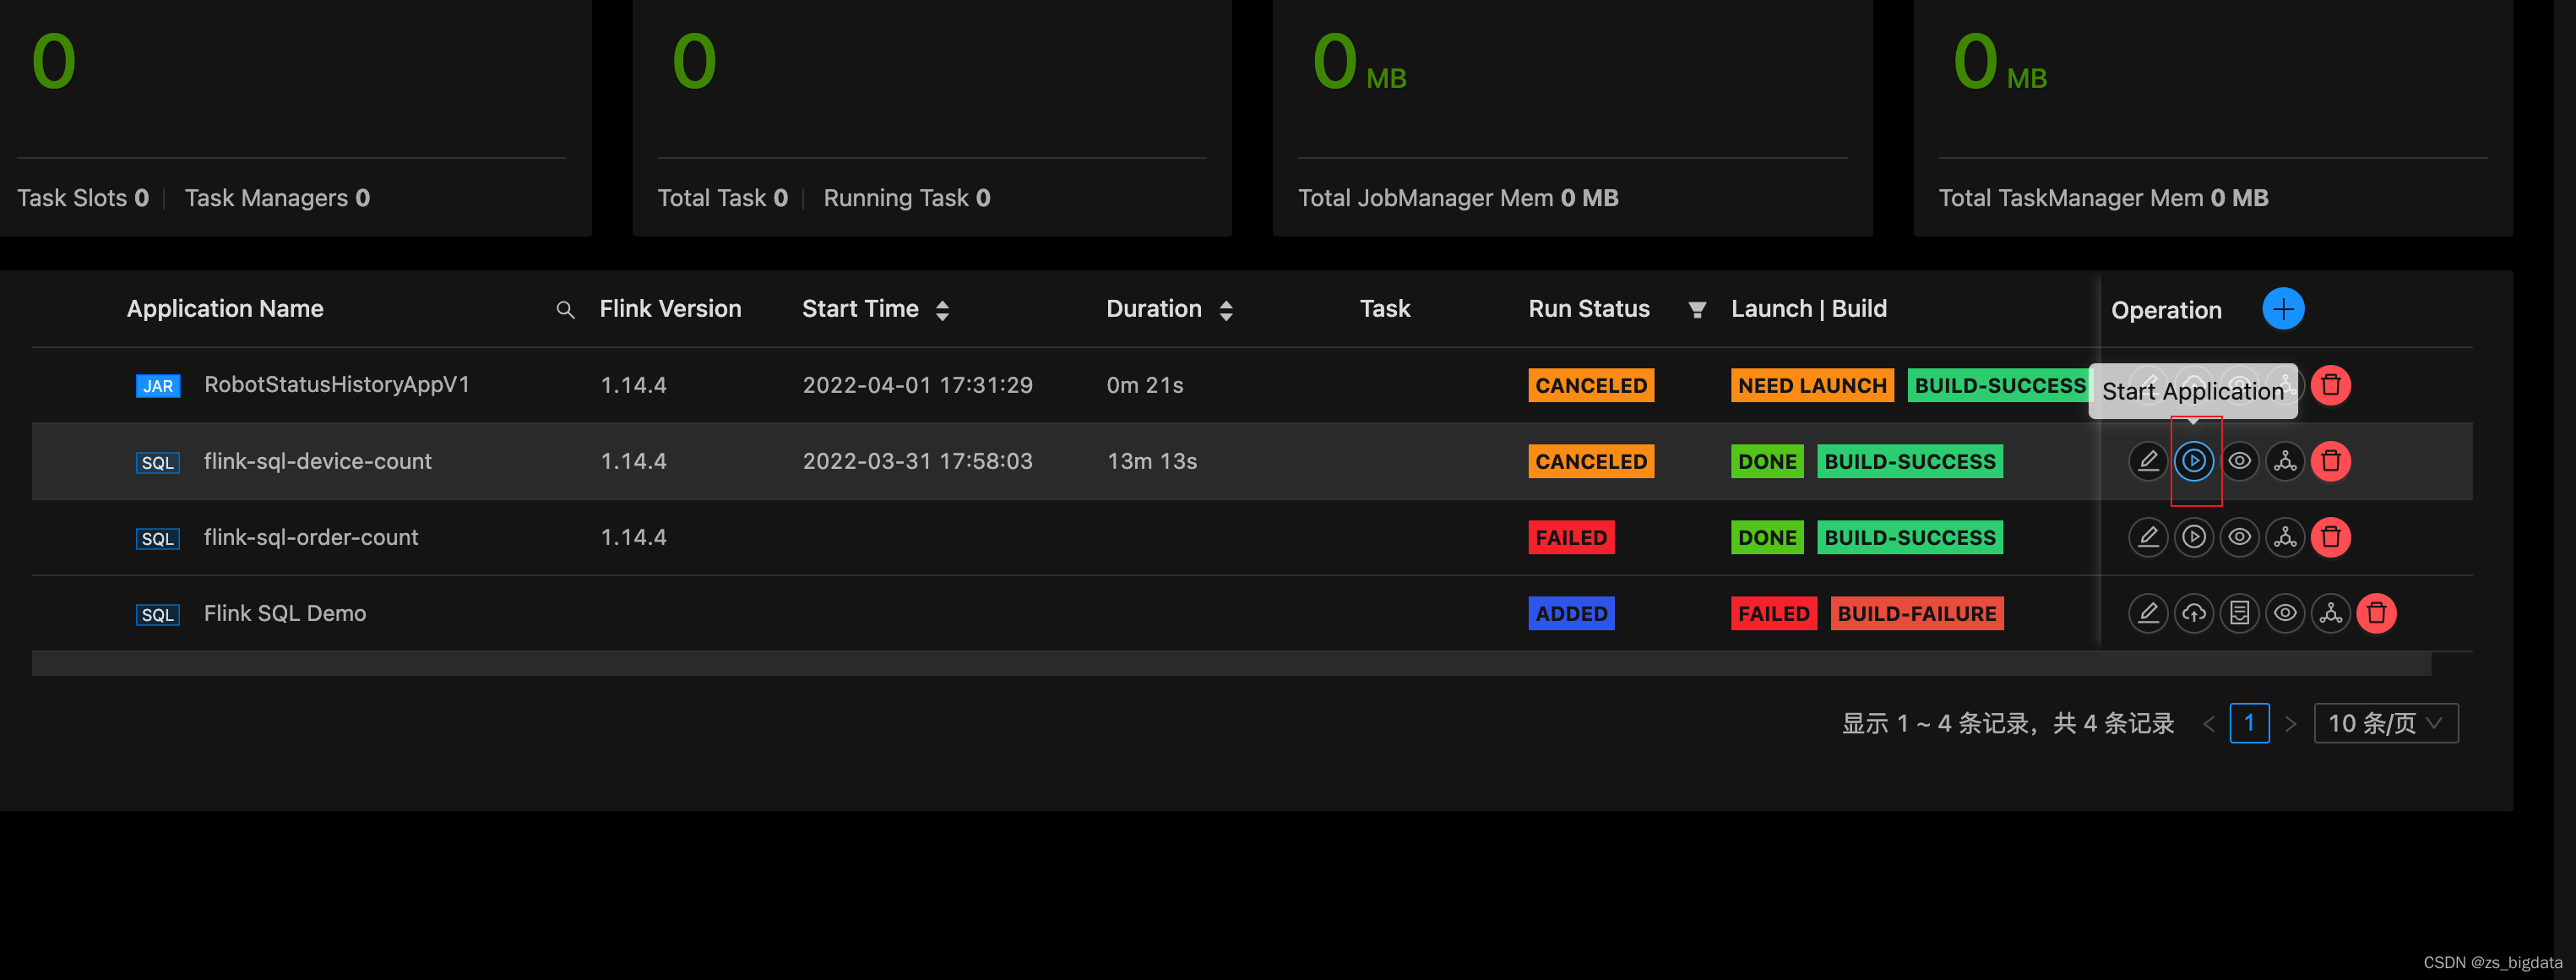The image size is (2576, 980).
Task: View details of Flink SQL Demo with eye icon
Action: coord(2284,613)
